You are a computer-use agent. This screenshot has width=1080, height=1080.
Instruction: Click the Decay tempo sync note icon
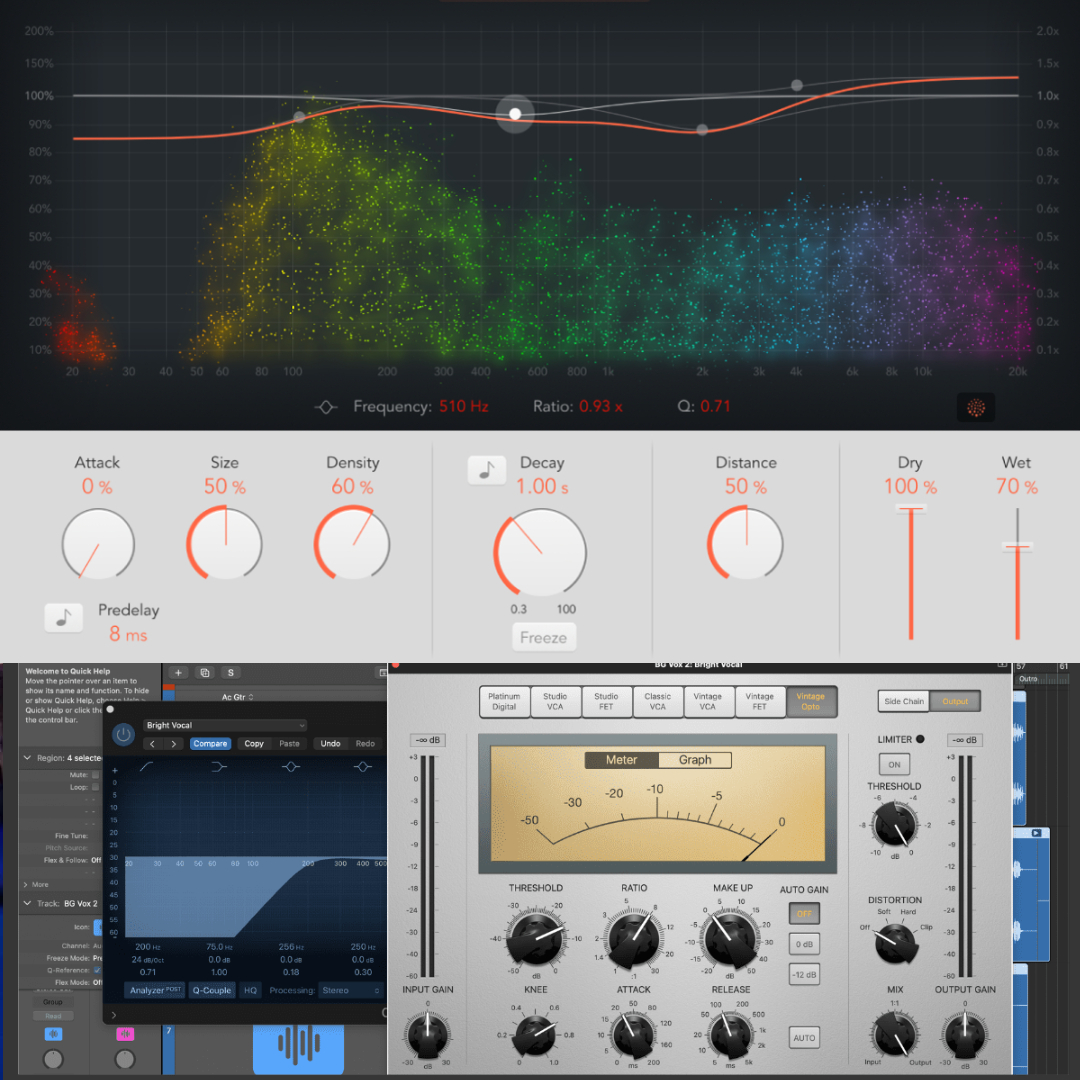pyautogui.click(x=486, y=469)
